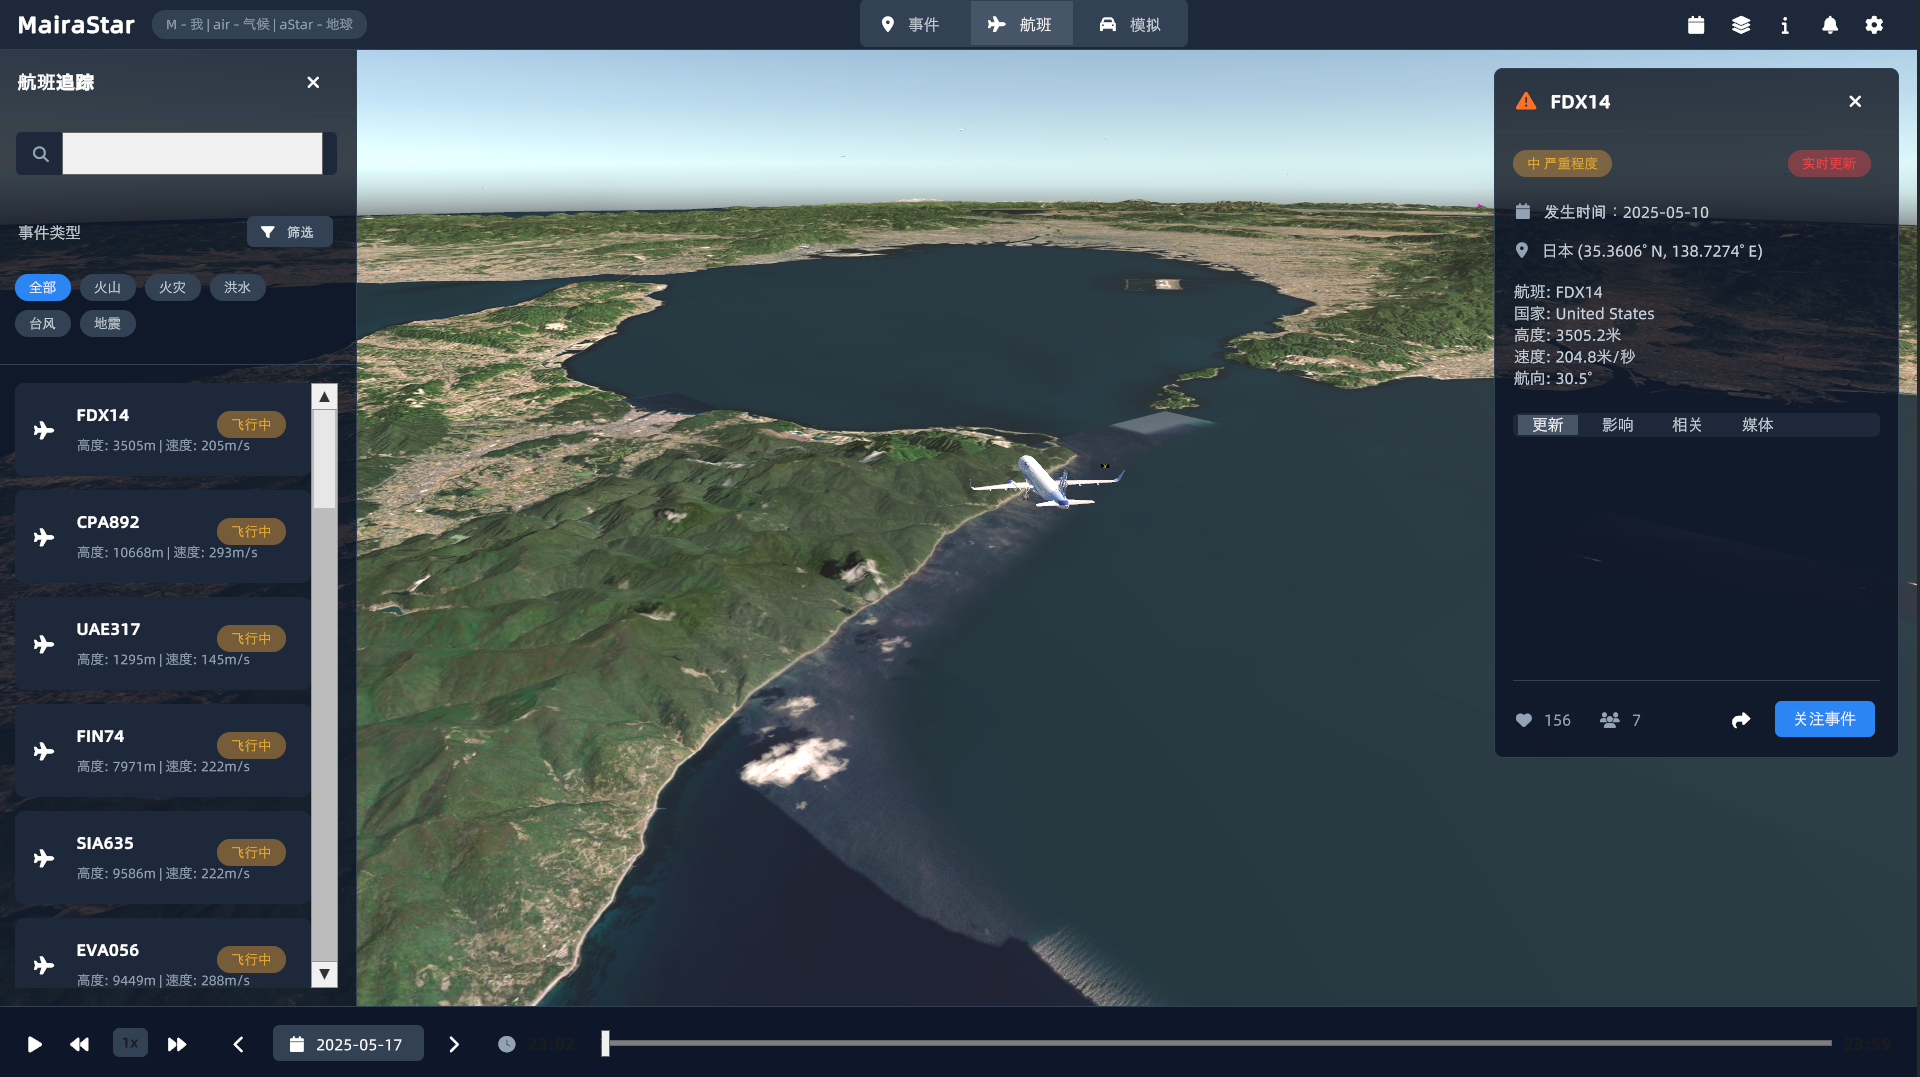
Task: Go to next date with right chevron
Action: (x=454, y=1044)
